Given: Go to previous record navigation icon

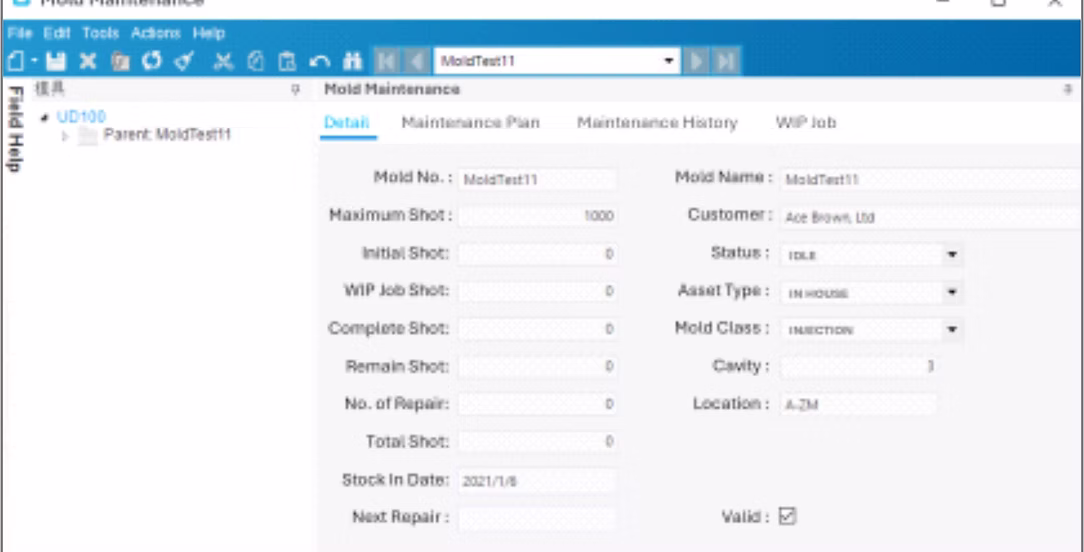Looking at the screenshot, I should click(x=416, y=62).
